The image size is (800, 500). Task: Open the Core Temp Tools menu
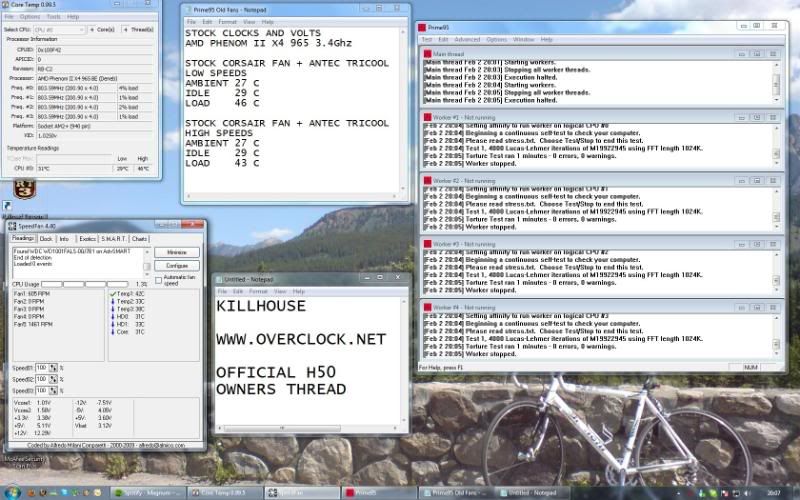click(54, 17)
